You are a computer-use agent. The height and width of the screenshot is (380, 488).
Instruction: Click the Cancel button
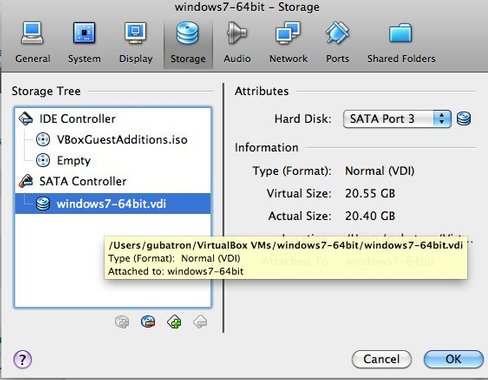click(381, 359)
